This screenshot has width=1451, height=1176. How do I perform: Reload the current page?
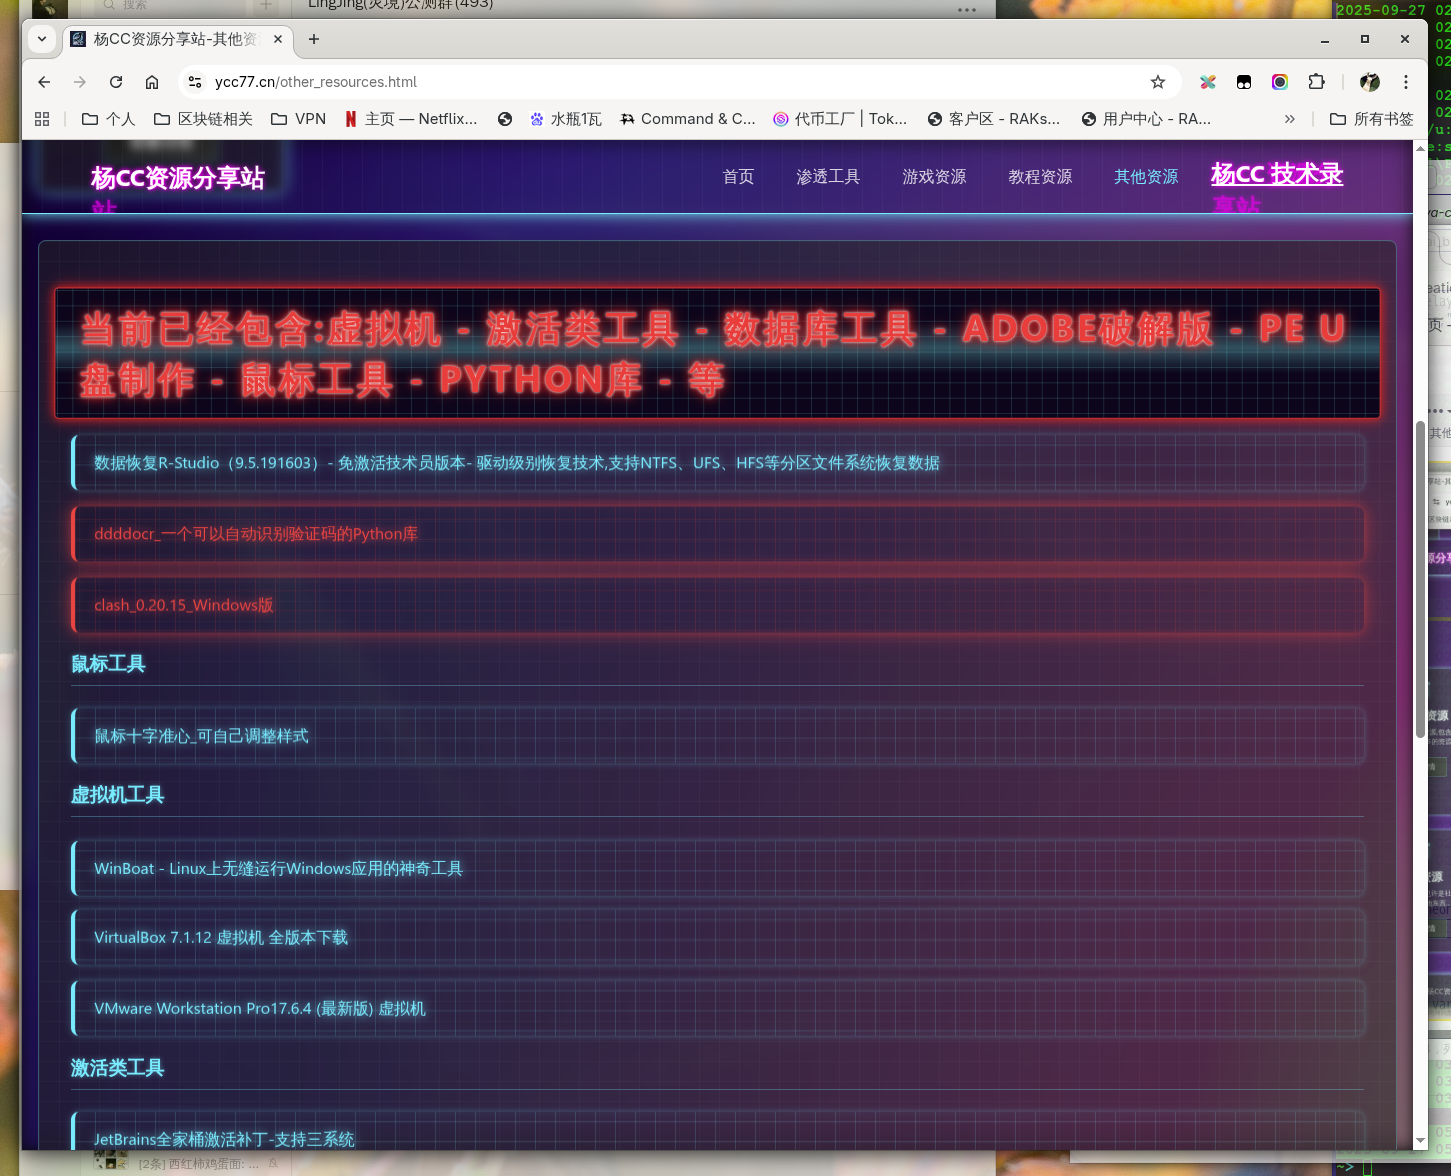click(116, 82)
